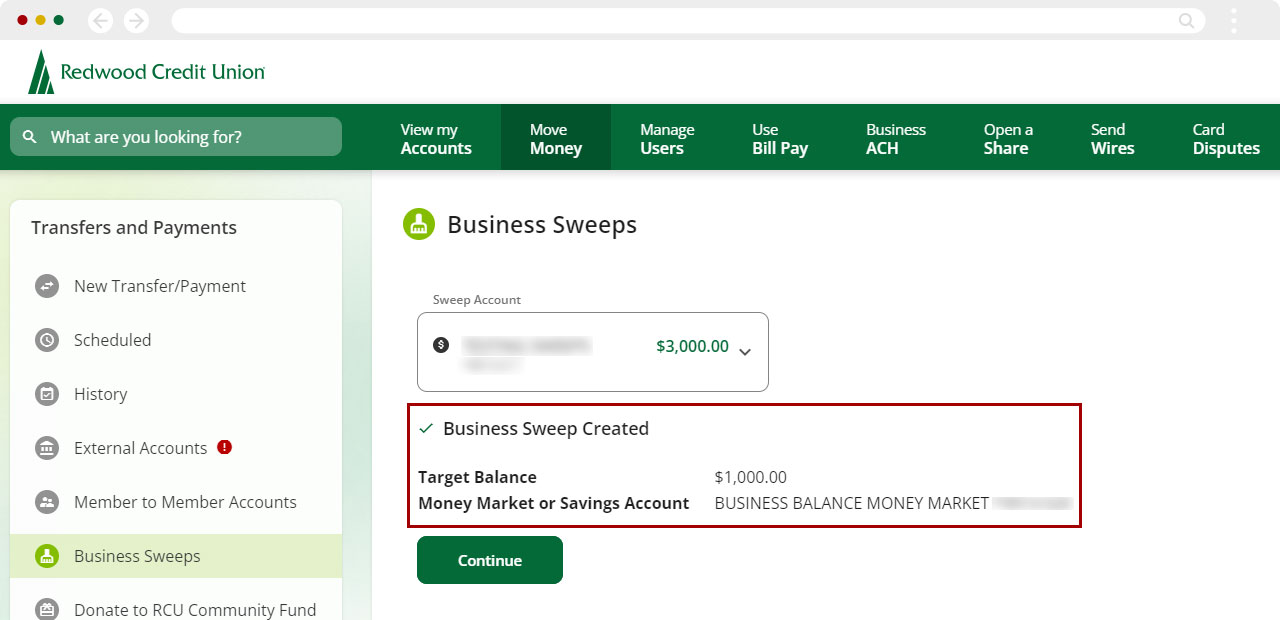
Task: Open the Open a Share menu
Action: coord(1008,138)
